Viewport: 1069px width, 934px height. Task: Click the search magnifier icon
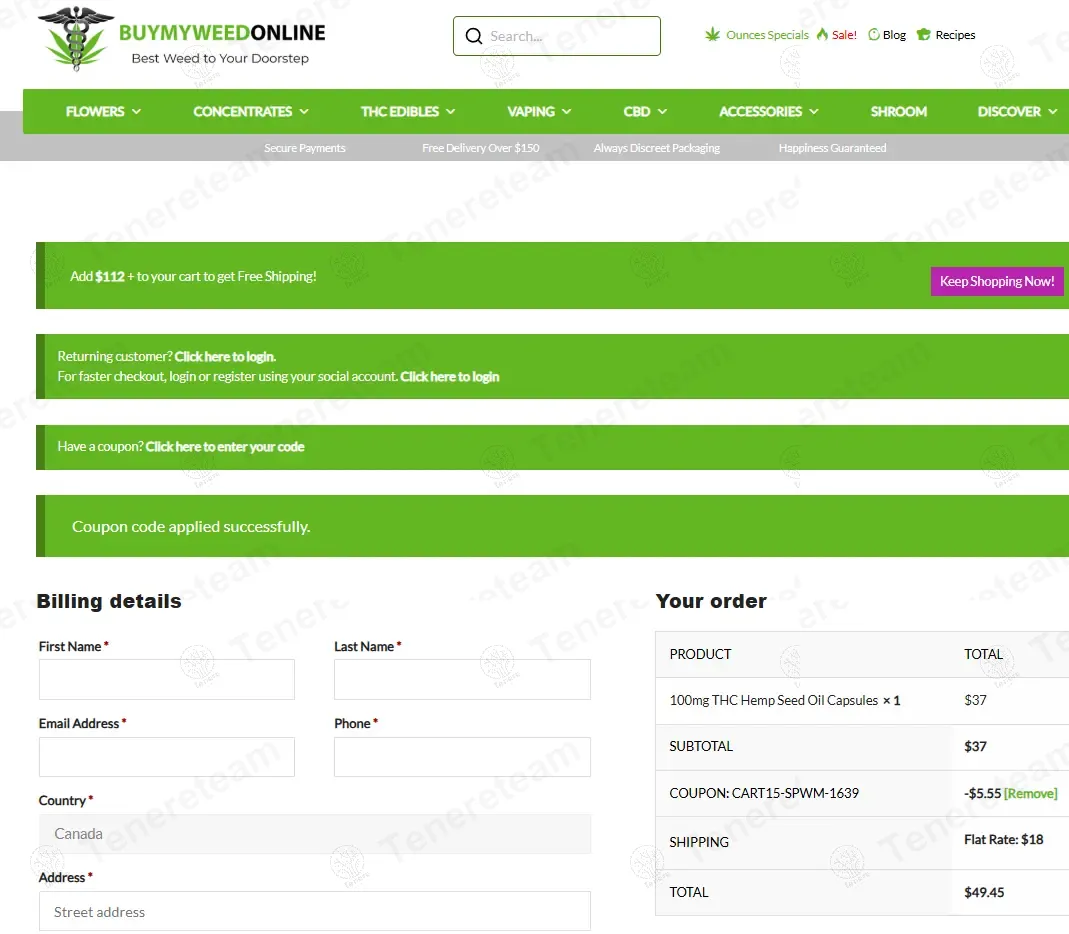(x=473, y=36)
